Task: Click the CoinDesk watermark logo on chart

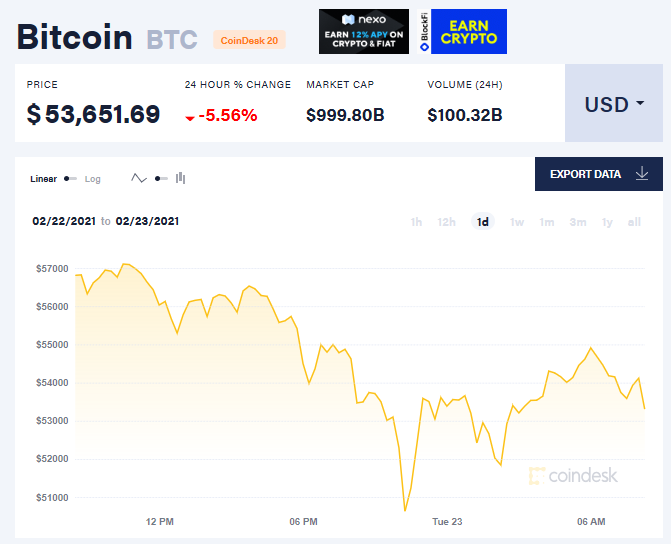Action: click(574, 475)
